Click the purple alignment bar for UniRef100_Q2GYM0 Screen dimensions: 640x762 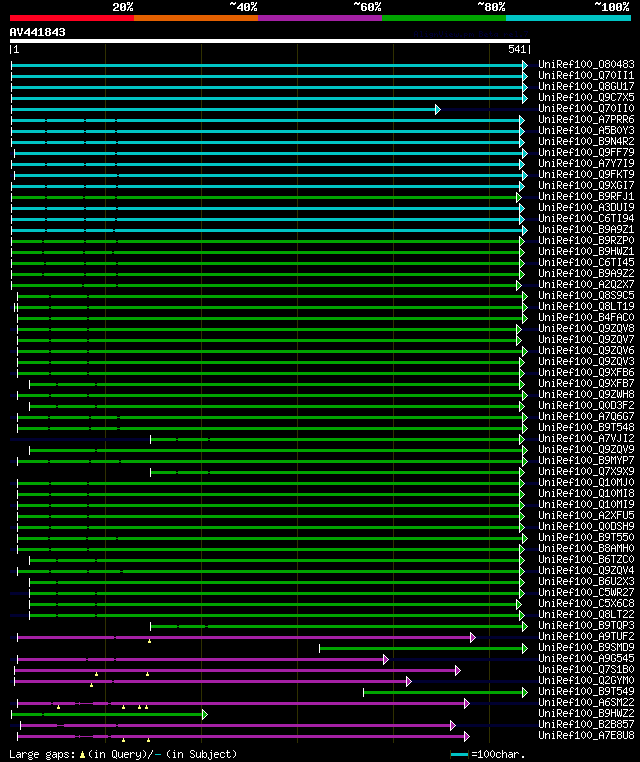(213, 681)
